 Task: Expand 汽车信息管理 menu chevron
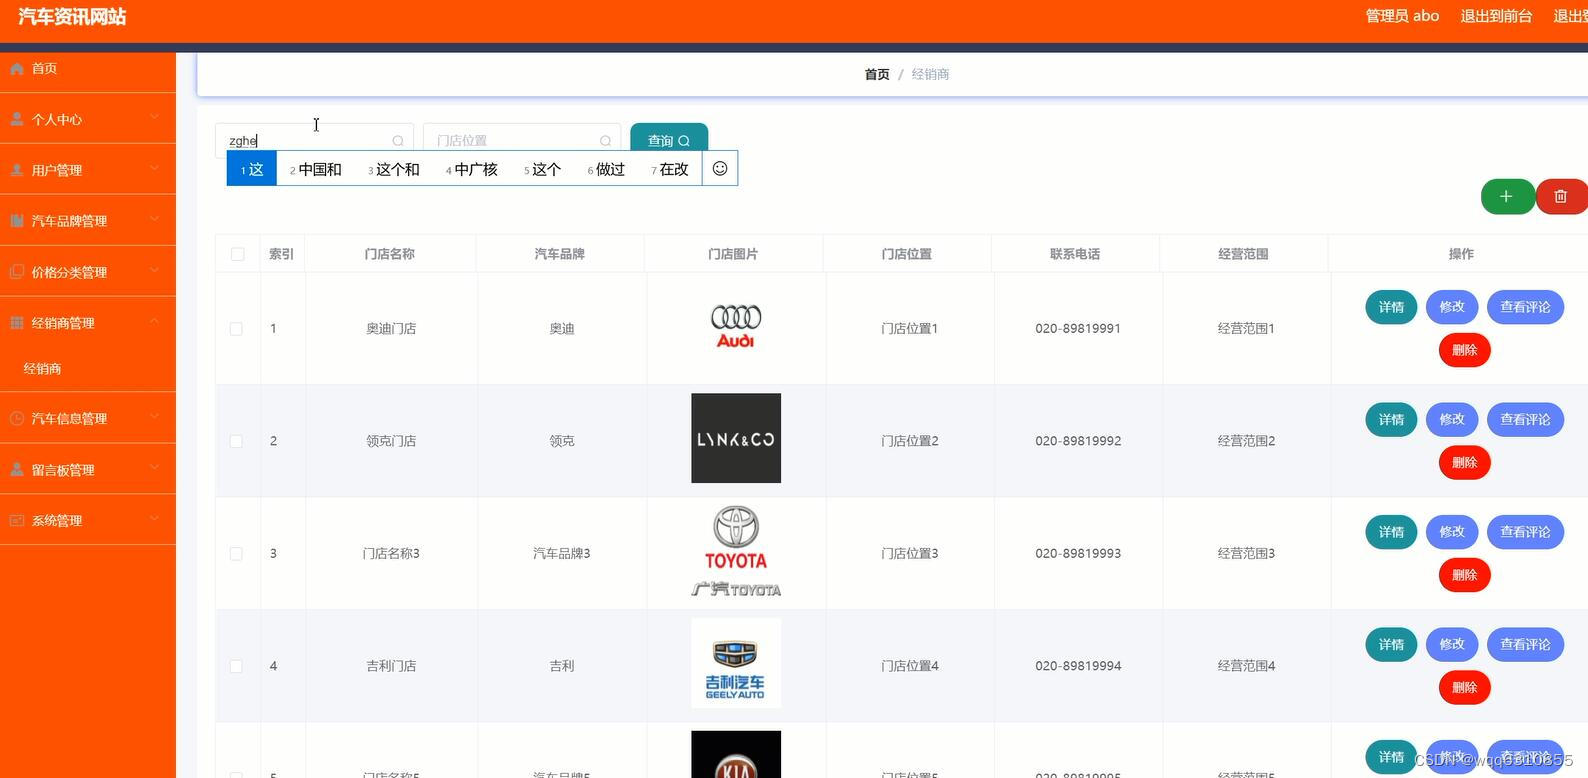154,416
